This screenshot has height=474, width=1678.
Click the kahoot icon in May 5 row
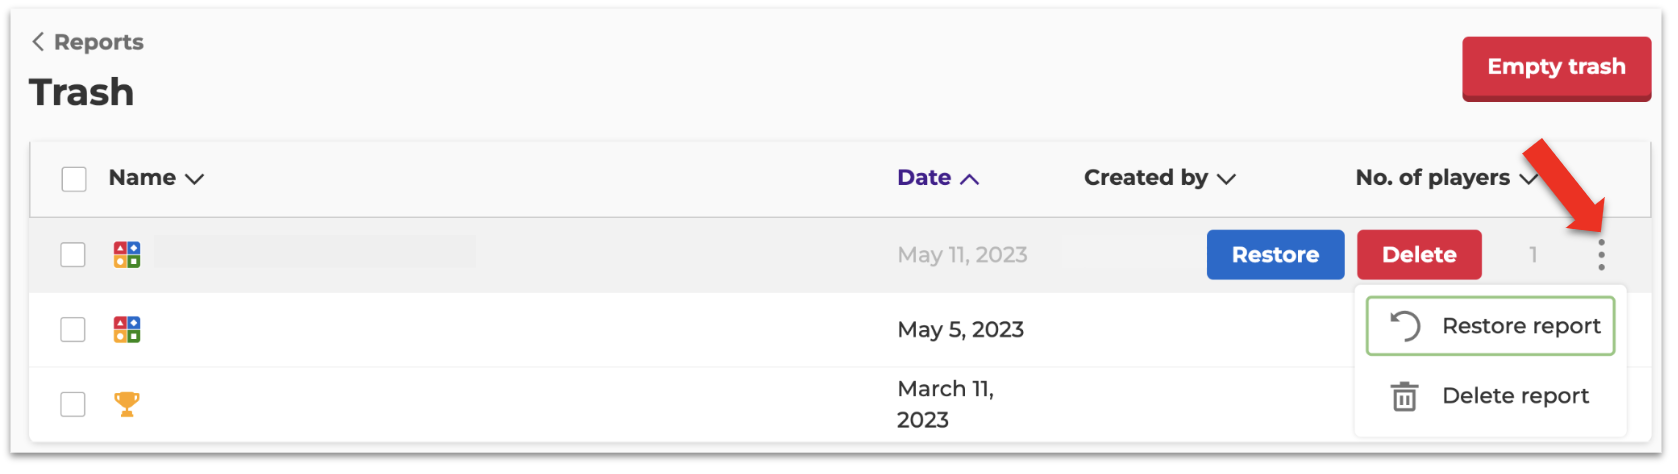127,329
